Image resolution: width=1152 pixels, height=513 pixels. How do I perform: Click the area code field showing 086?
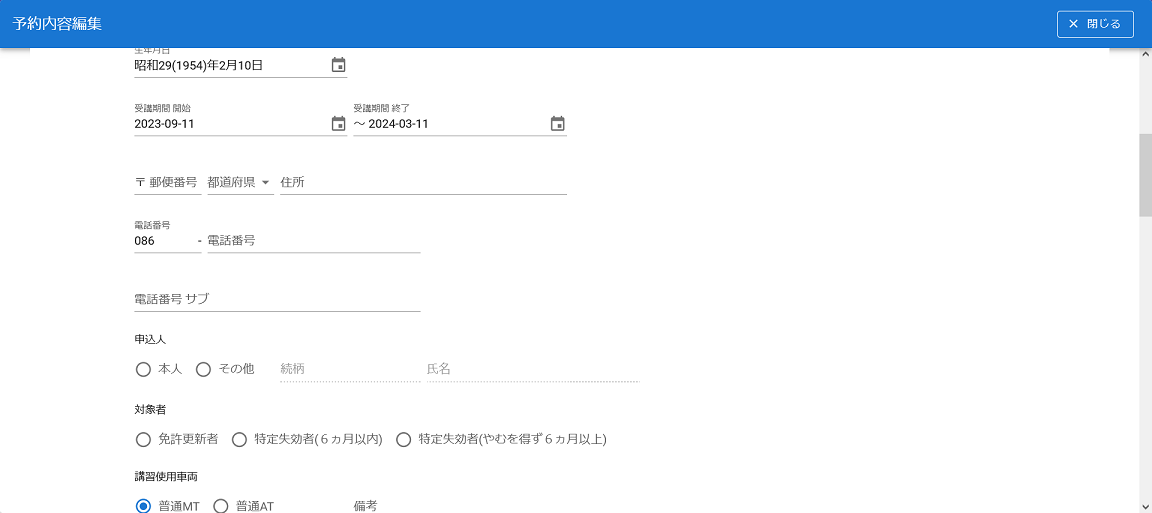click(166, 241)
